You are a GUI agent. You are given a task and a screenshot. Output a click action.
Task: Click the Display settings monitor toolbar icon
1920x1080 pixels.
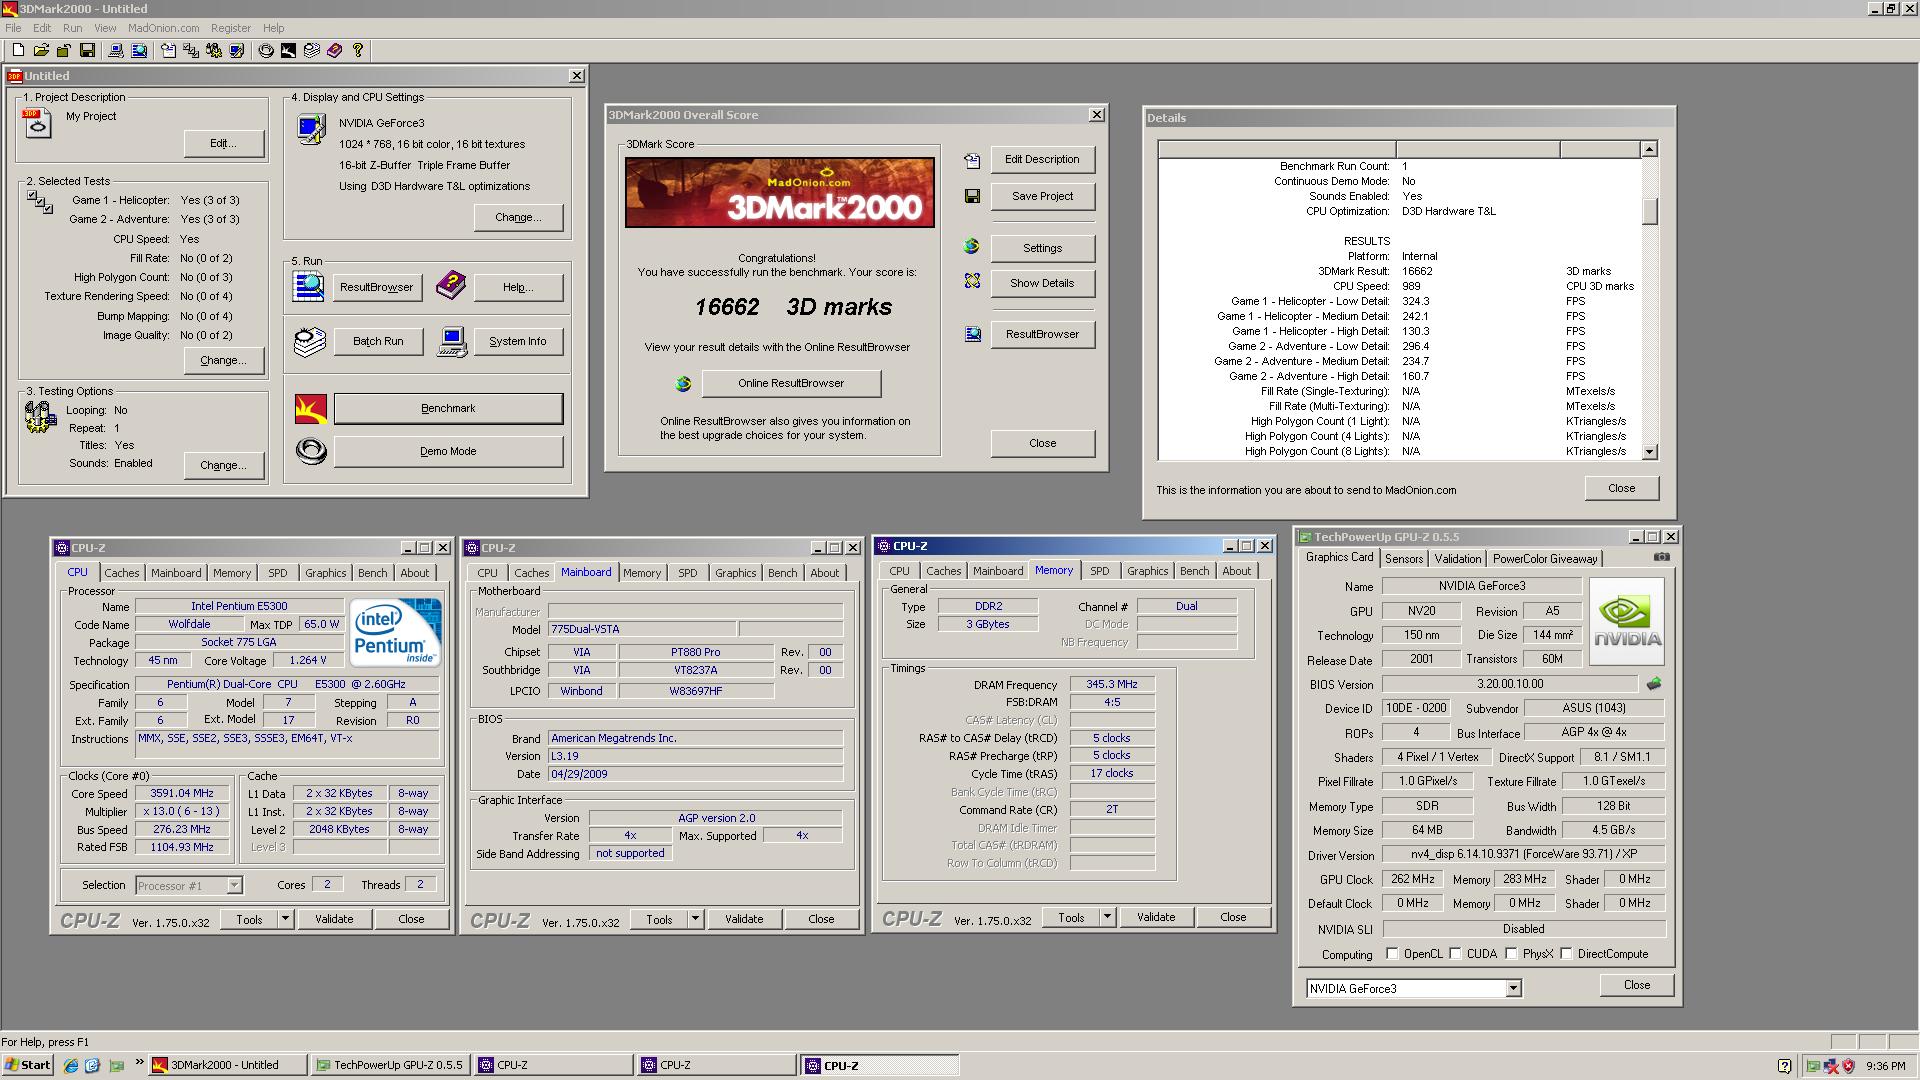pos(237,50)
